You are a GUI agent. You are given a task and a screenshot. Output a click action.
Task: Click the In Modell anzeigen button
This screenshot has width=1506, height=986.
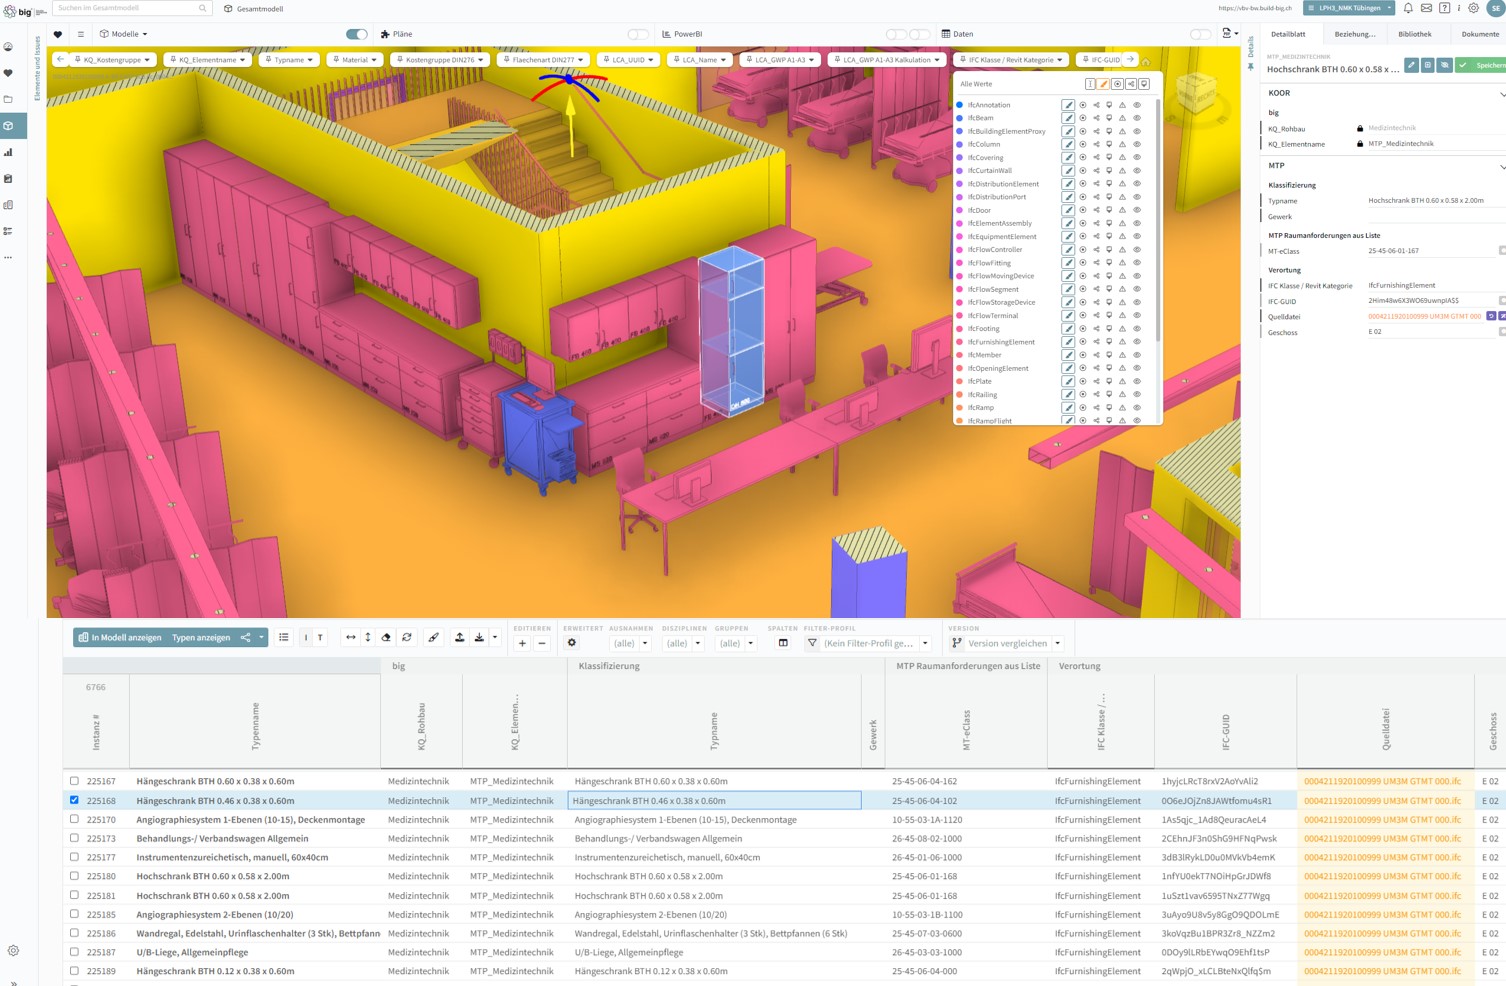pos(120,637)
